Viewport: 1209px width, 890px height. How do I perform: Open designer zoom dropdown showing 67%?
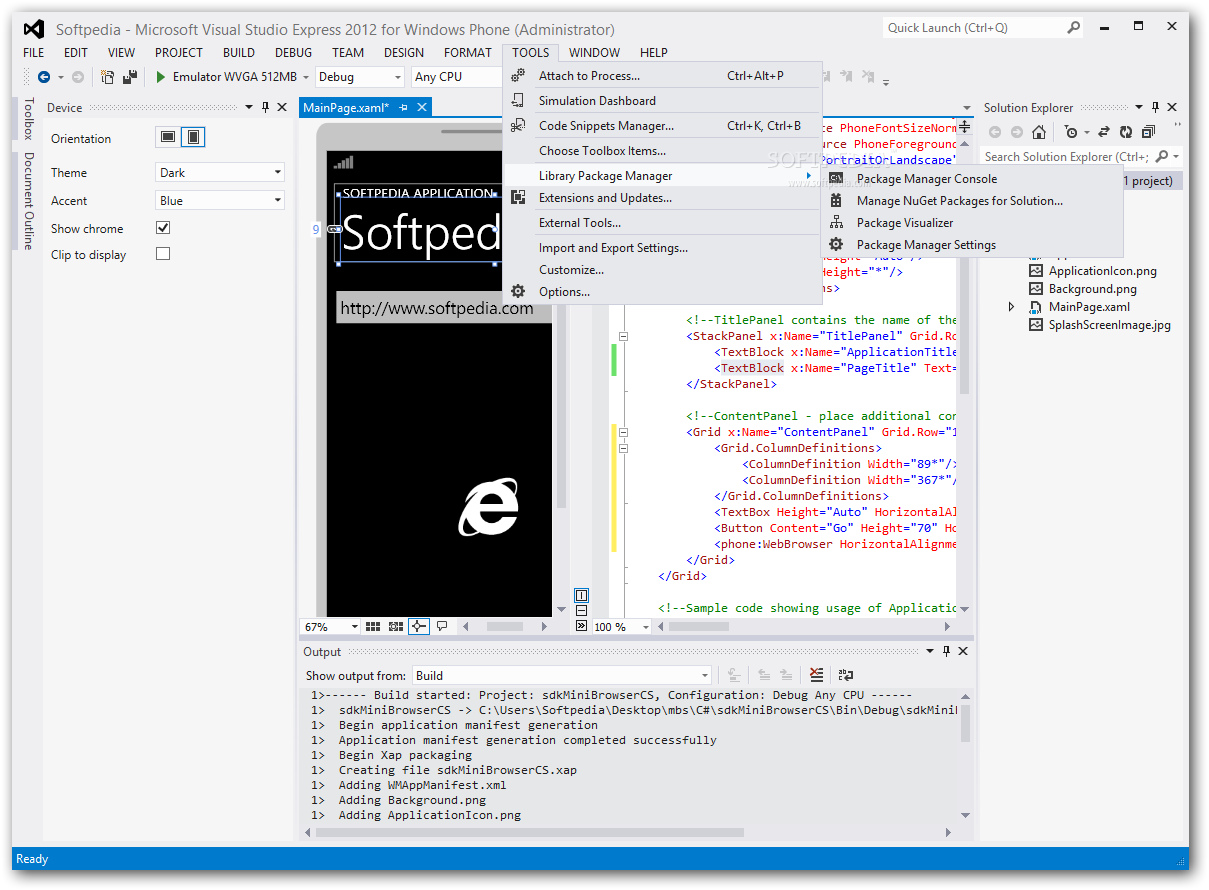(x=331, y=627)
